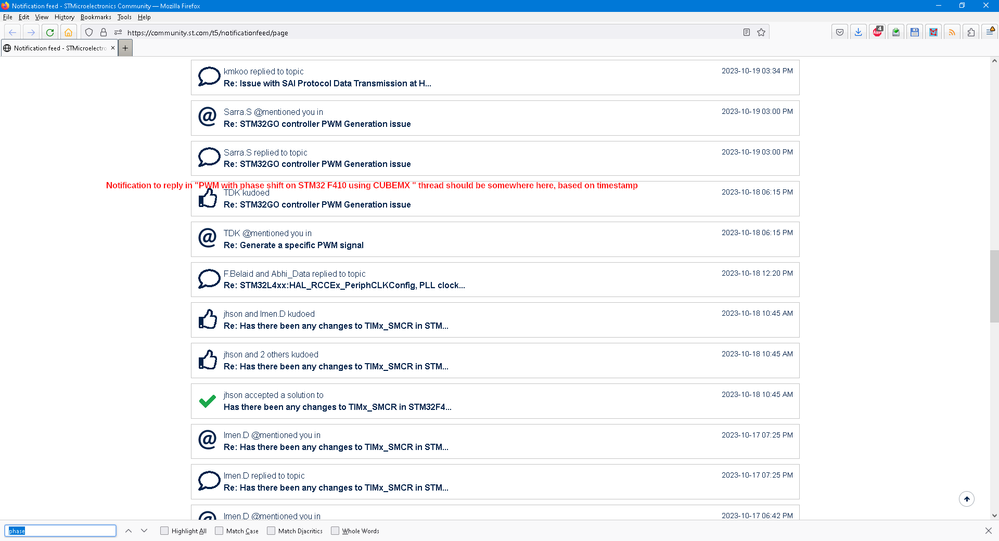Show site security padlock information
Image resolution: width=999 pixels, height=541 pixels.
pos(103,32)
